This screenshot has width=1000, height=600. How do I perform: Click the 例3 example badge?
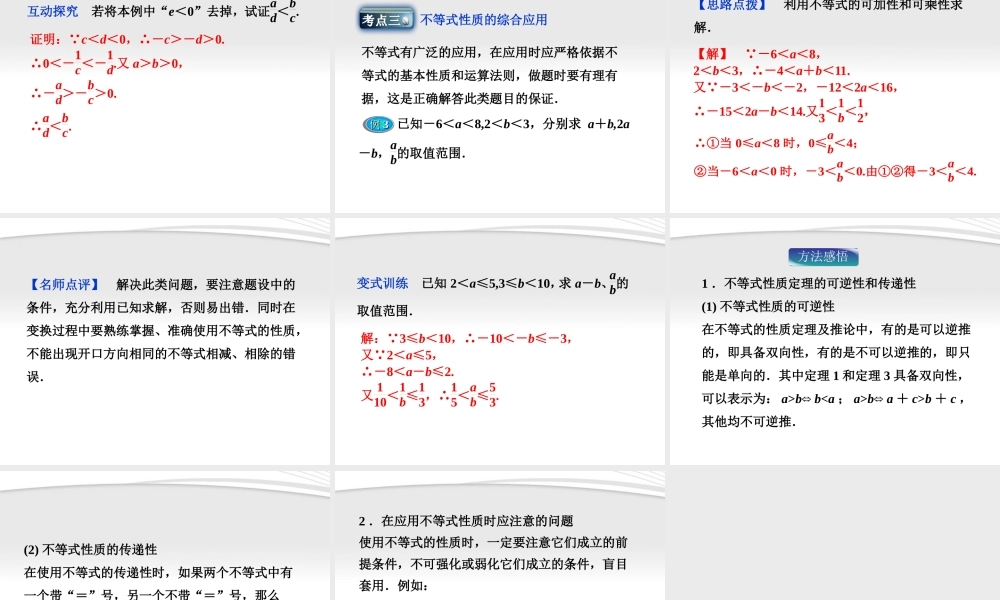point(378,124)
